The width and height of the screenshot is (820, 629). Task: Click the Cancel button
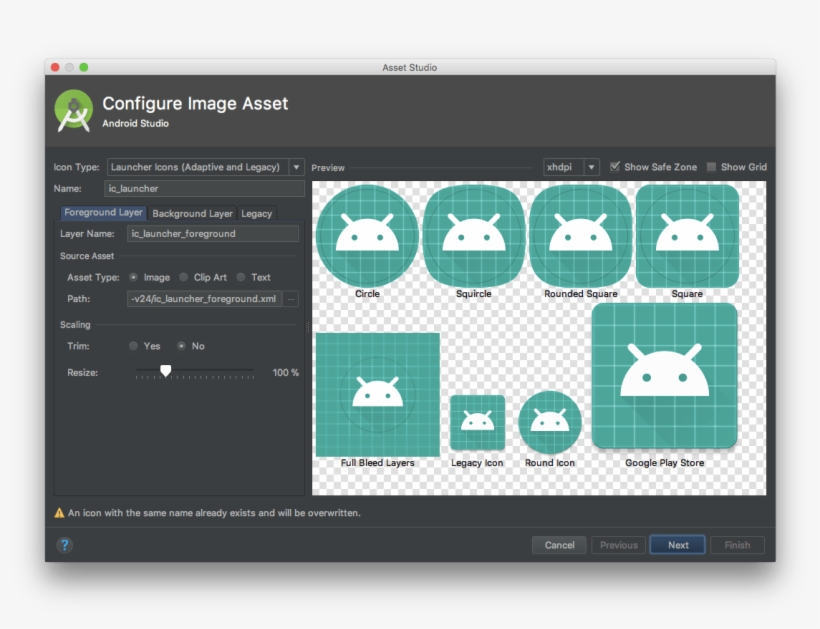pyautogui.click(x=559, y=545)
